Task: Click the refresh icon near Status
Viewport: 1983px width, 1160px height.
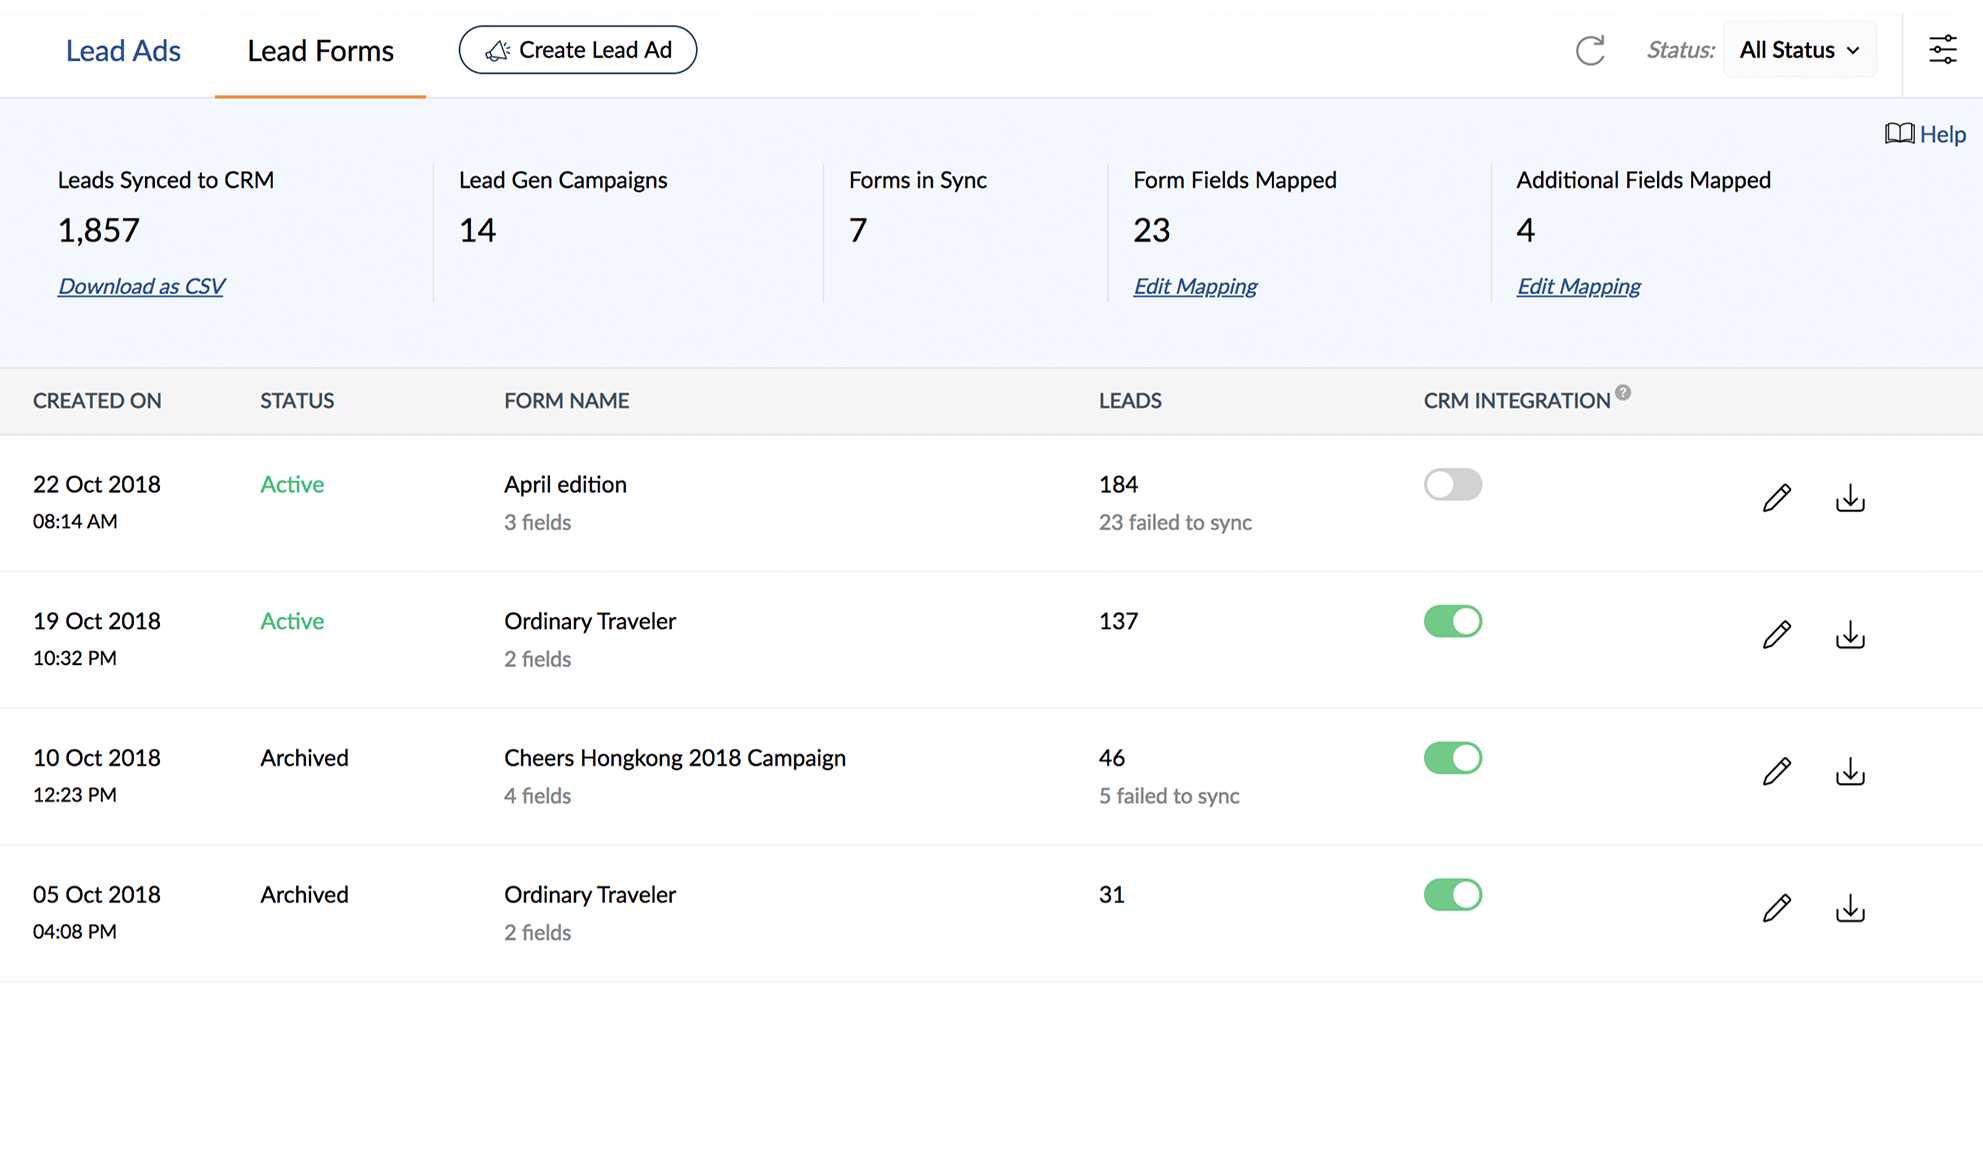Action: click(x=1590, y=50)
